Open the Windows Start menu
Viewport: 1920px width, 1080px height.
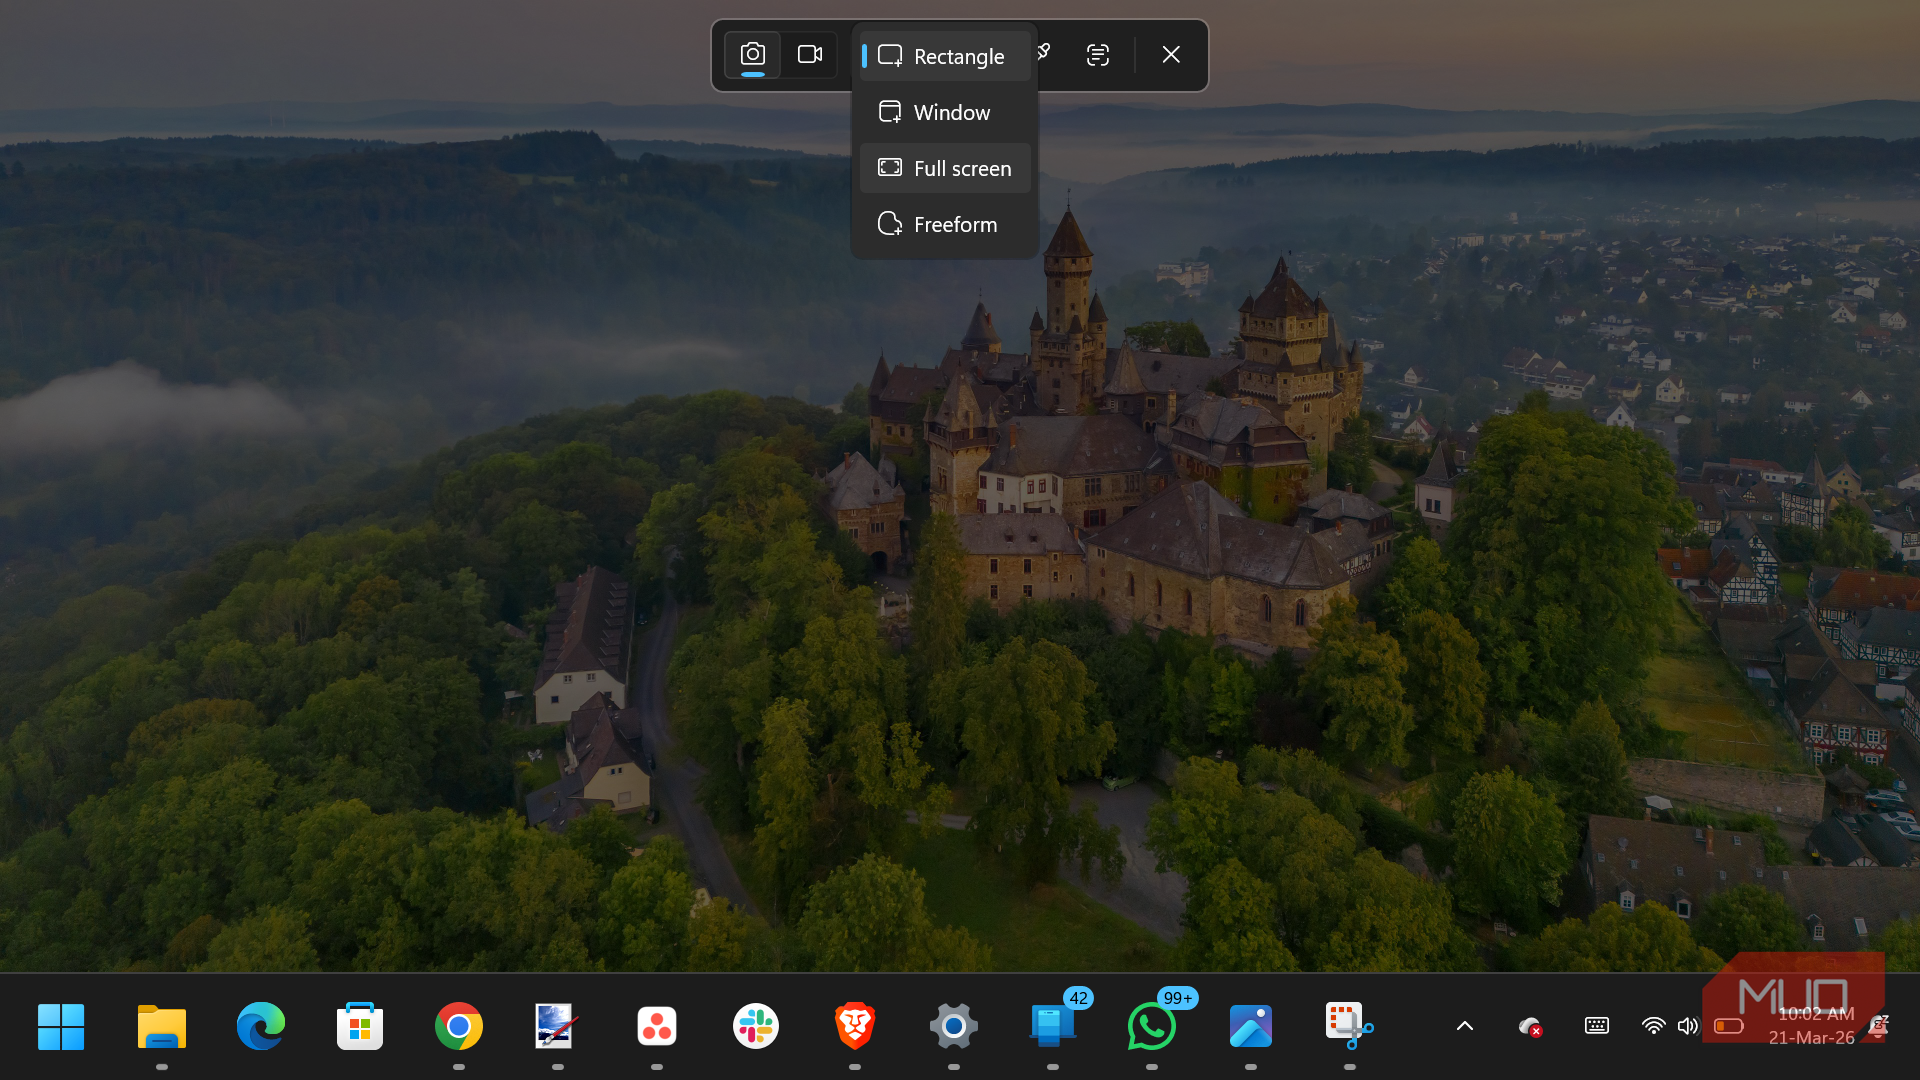tap(61, 1026)
